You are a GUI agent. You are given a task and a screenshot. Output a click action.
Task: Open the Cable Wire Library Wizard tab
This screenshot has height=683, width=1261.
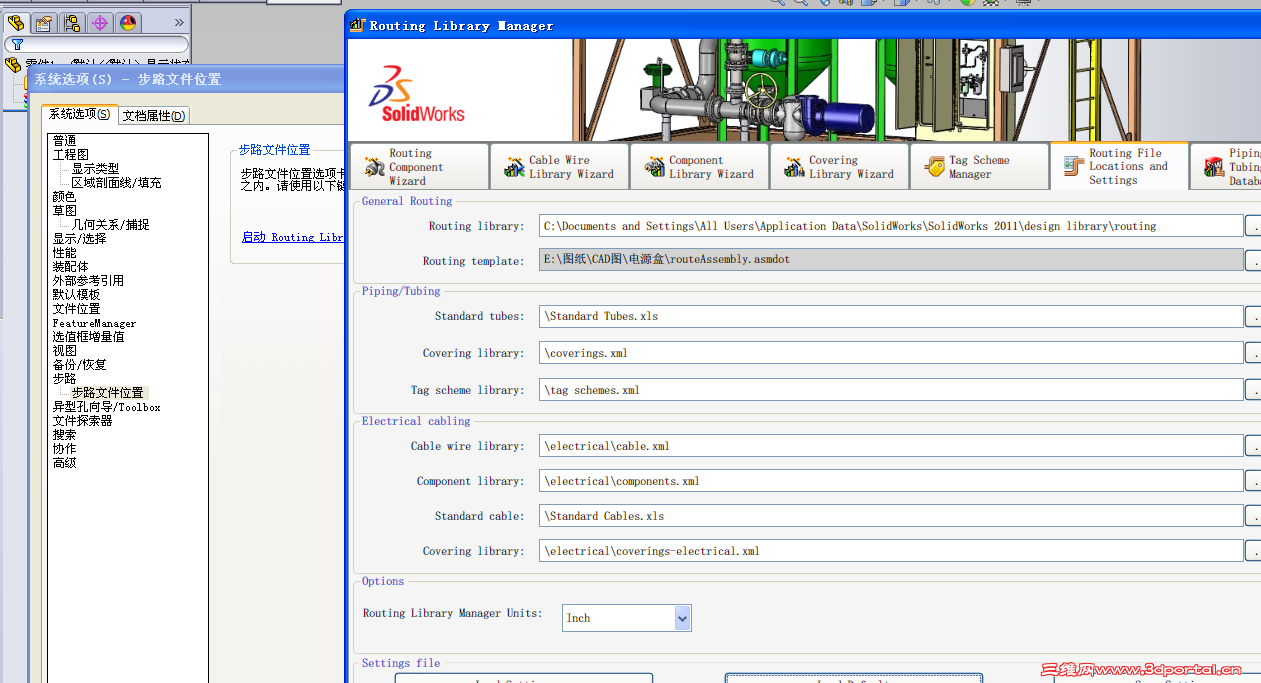pyautogui.click(x=559, y=167)
